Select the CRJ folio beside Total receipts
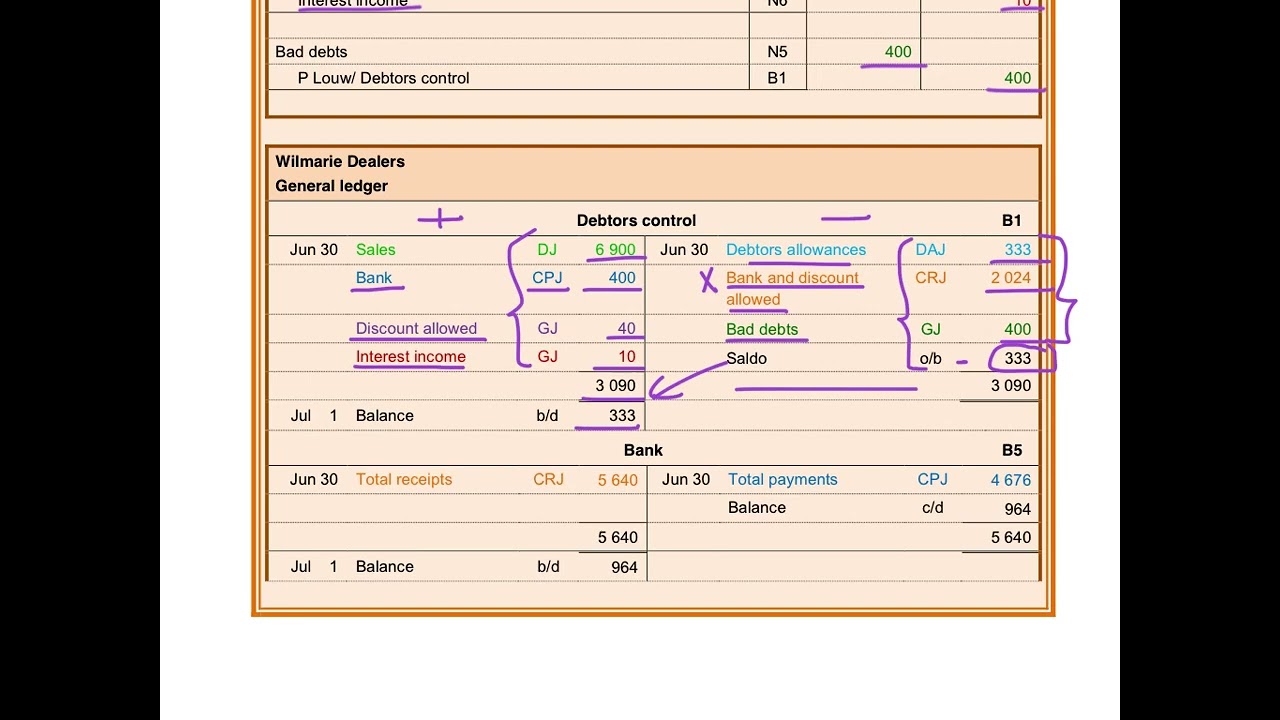Image resolution: width=1280 pixels, height=720 pixels. 548,479
